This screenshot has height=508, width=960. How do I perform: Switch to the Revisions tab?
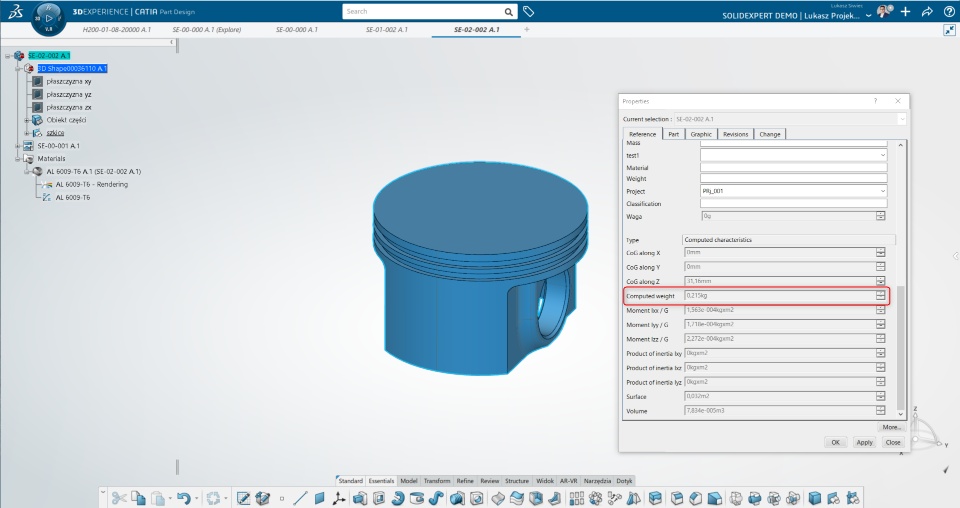735,134
